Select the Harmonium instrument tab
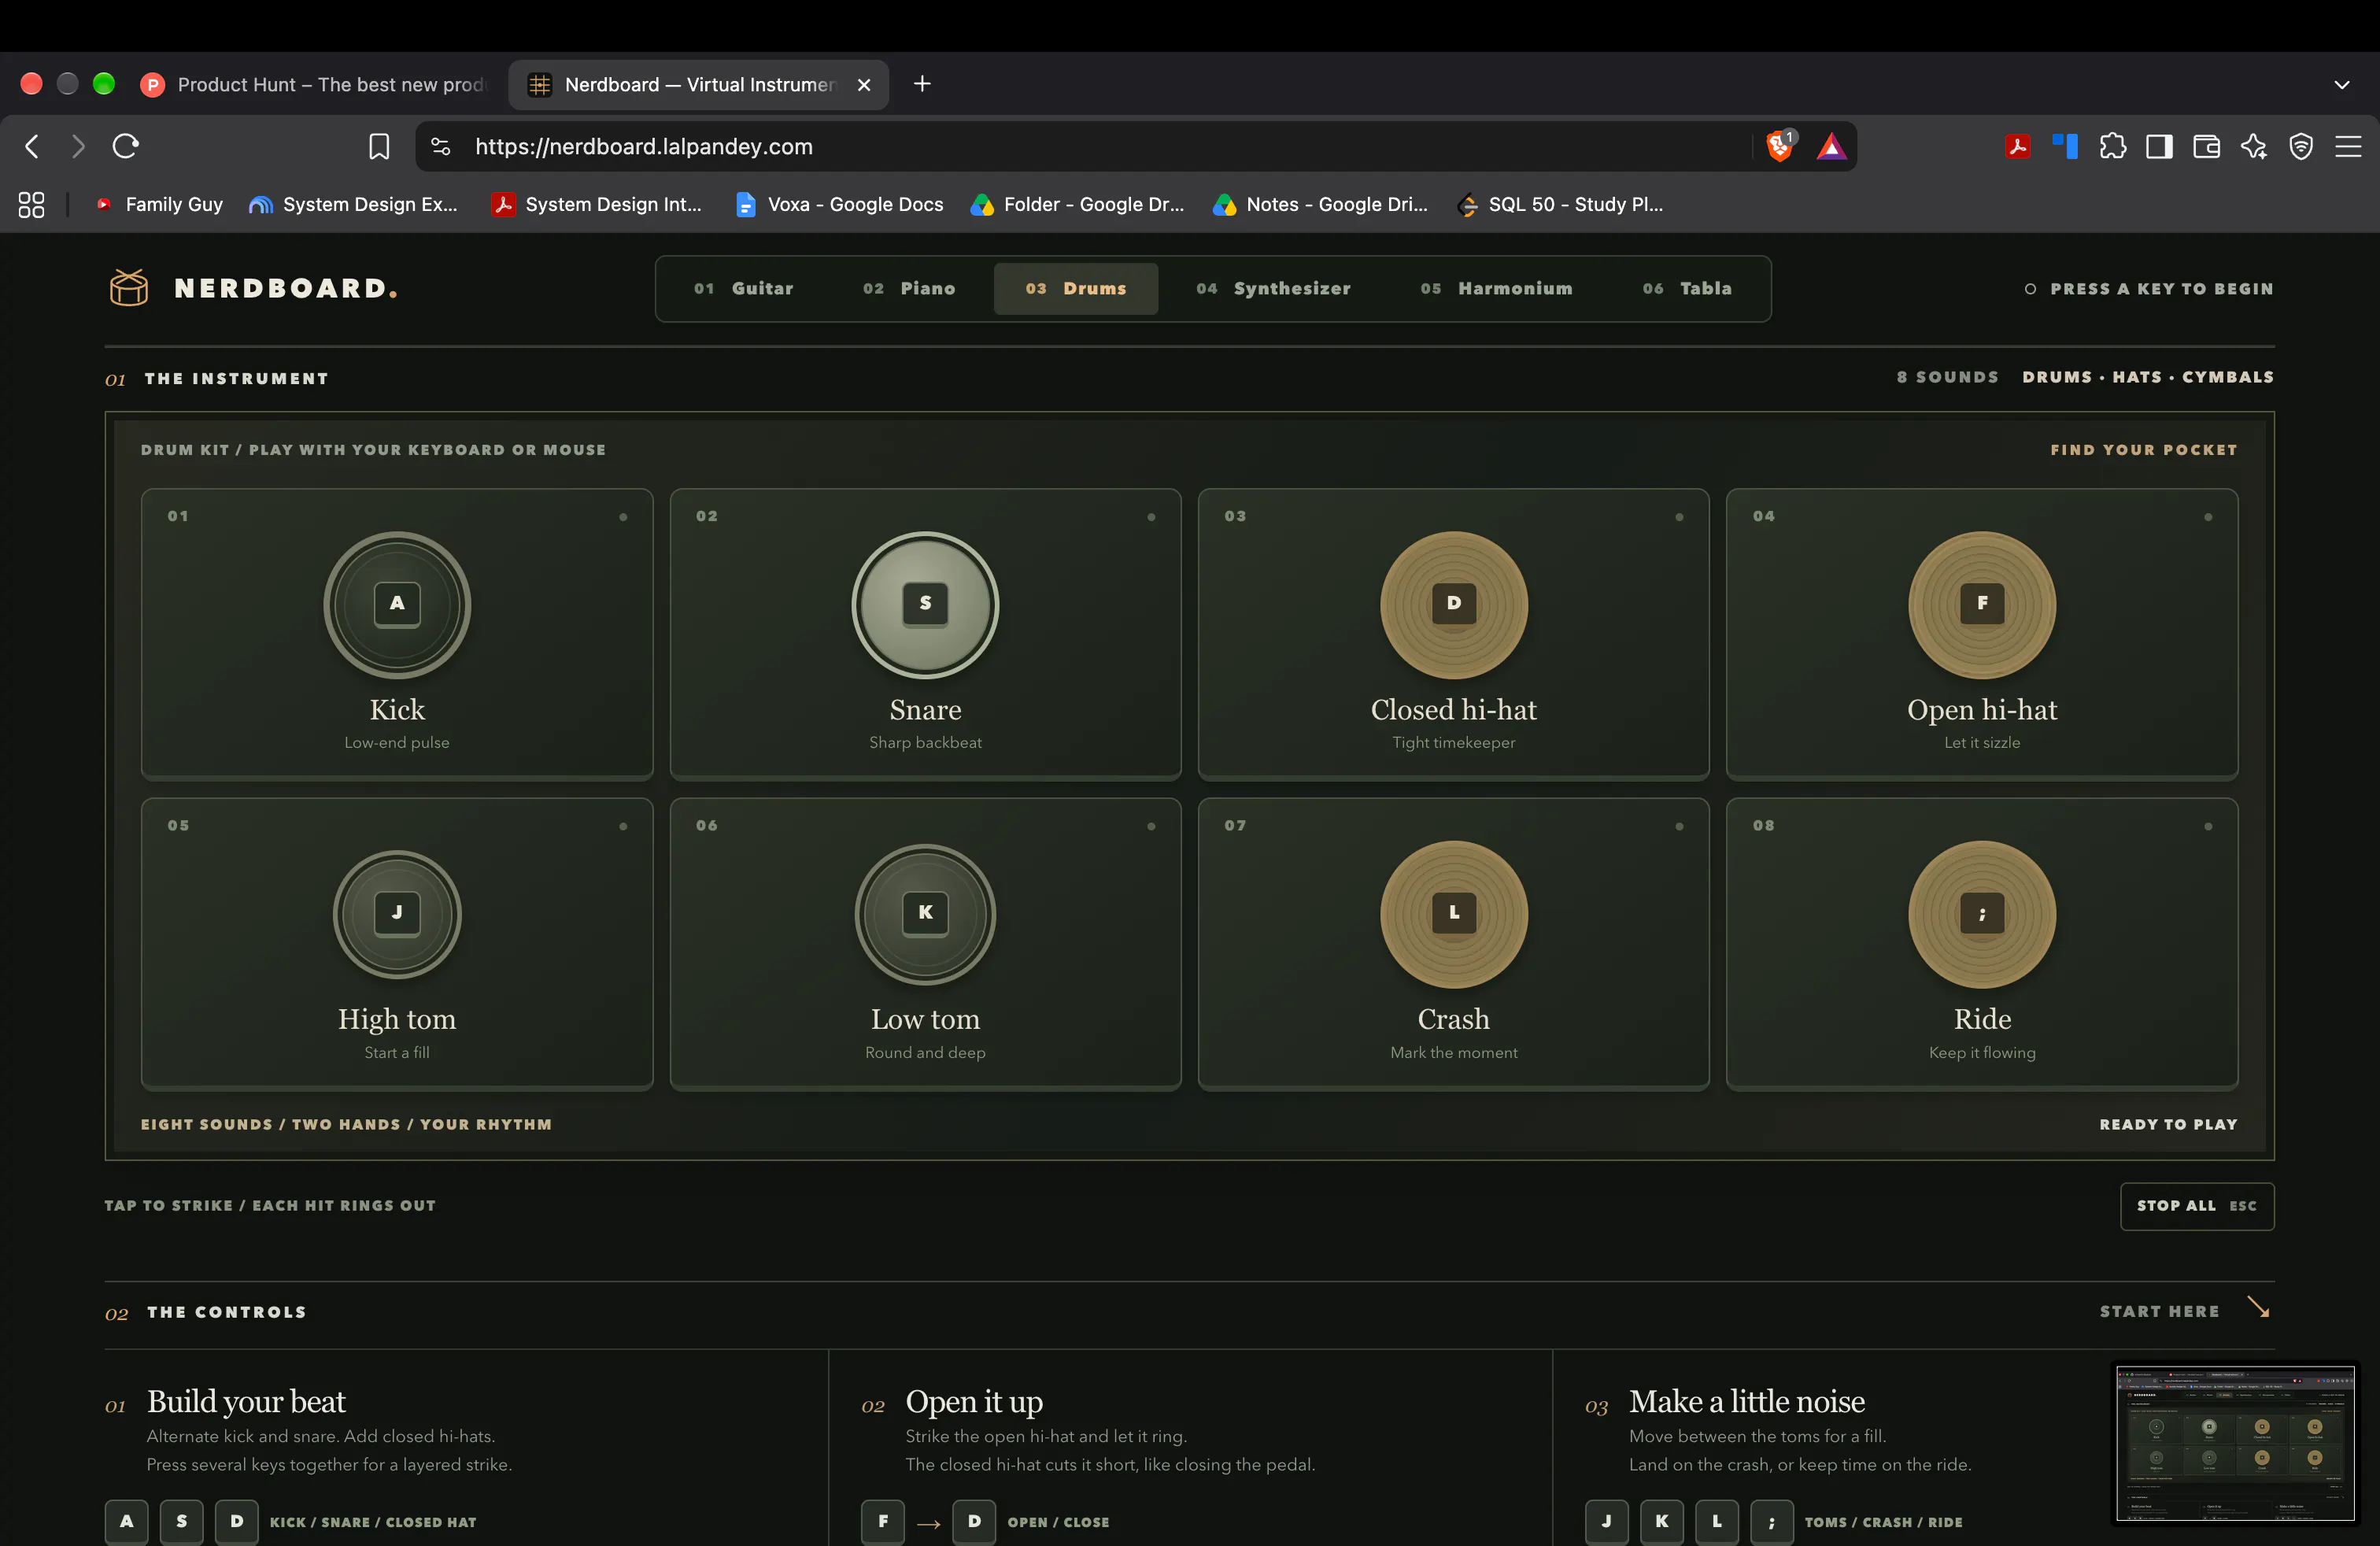2380x1546 pixels. 1496,288
